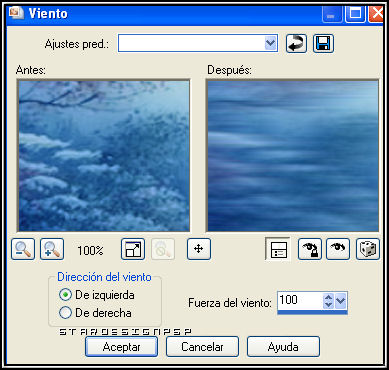Click the Fuerza del viento value field
This screenshot has width=389, height=370.
[300, 301]
